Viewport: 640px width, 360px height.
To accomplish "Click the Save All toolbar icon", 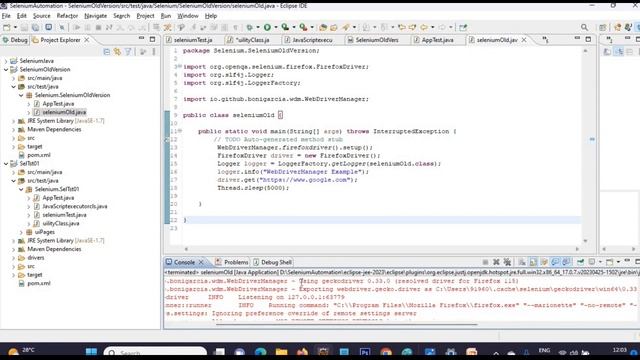I will click(x=36, y=27).
